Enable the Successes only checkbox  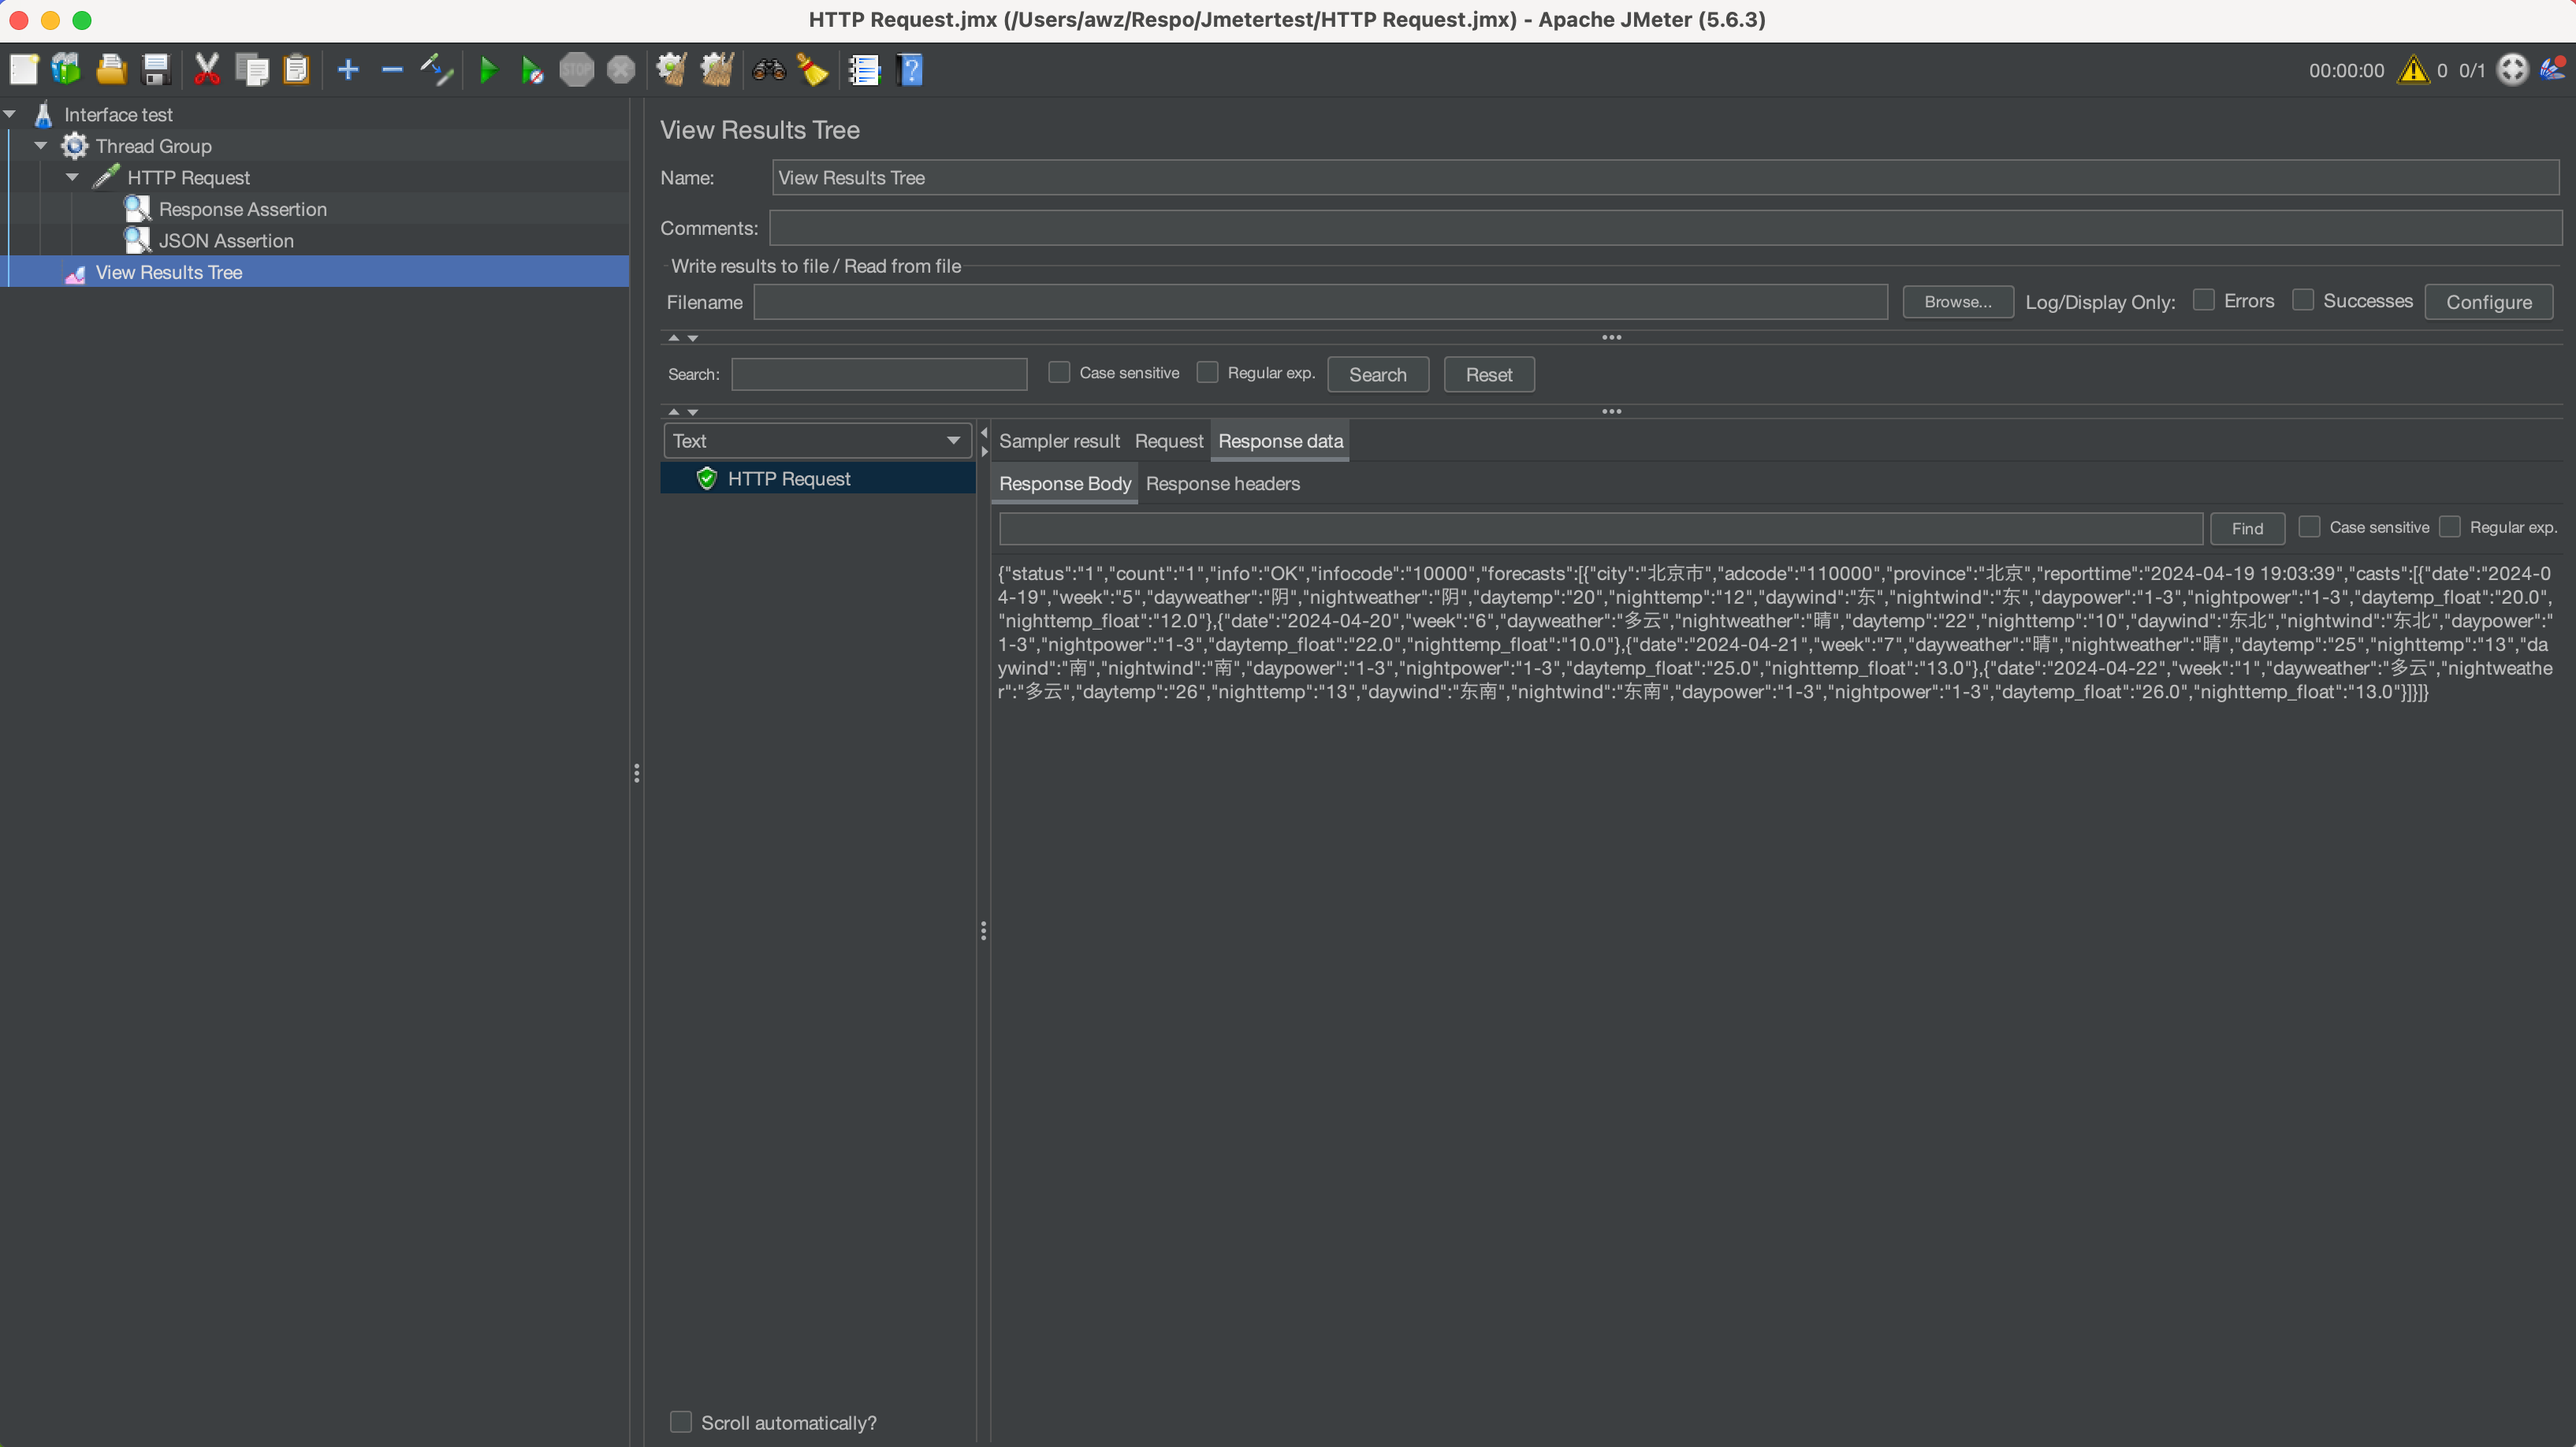pos(2303,300)
